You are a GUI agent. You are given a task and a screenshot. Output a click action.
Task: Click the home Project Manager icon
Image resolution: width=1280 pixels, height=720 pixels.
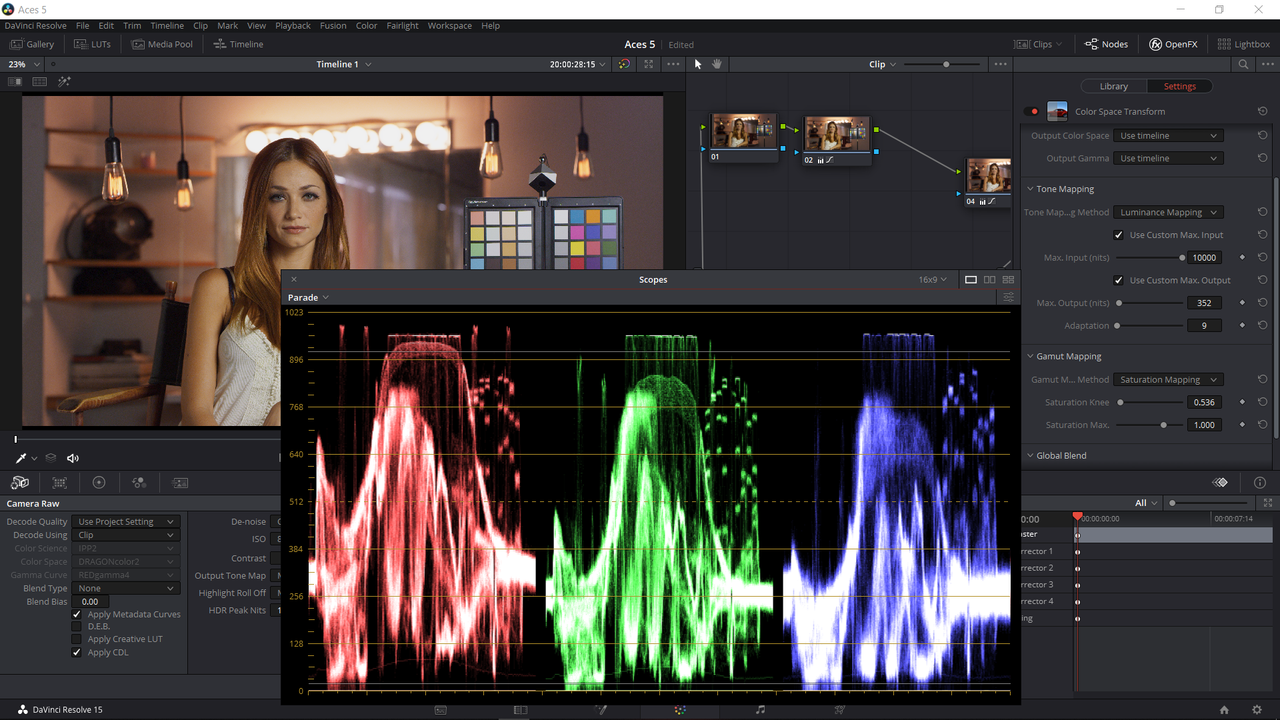tap(1225, 710)
